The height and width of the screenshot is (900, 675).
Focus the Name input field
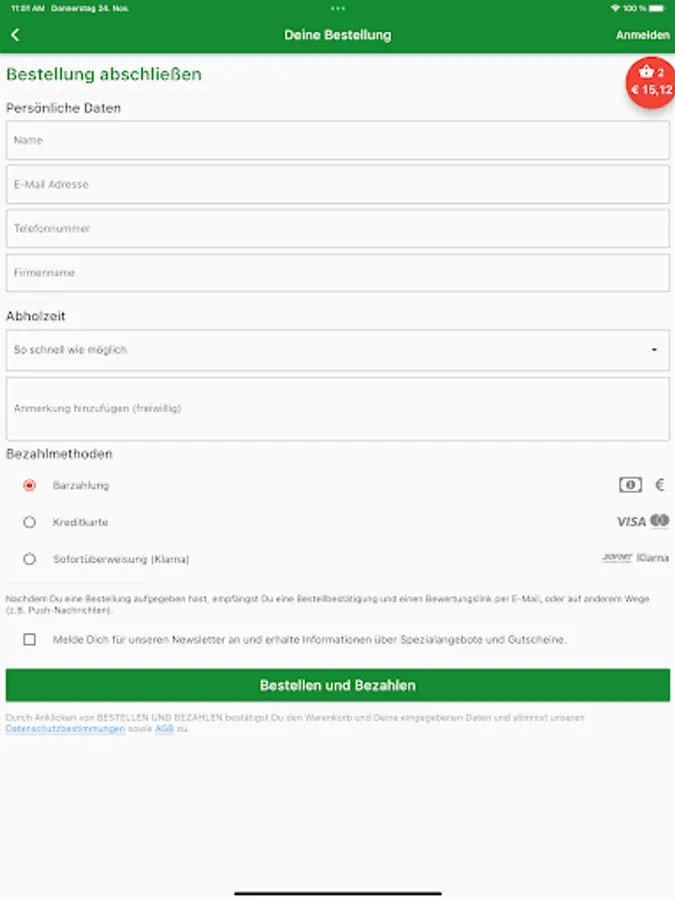click(337, 141)
